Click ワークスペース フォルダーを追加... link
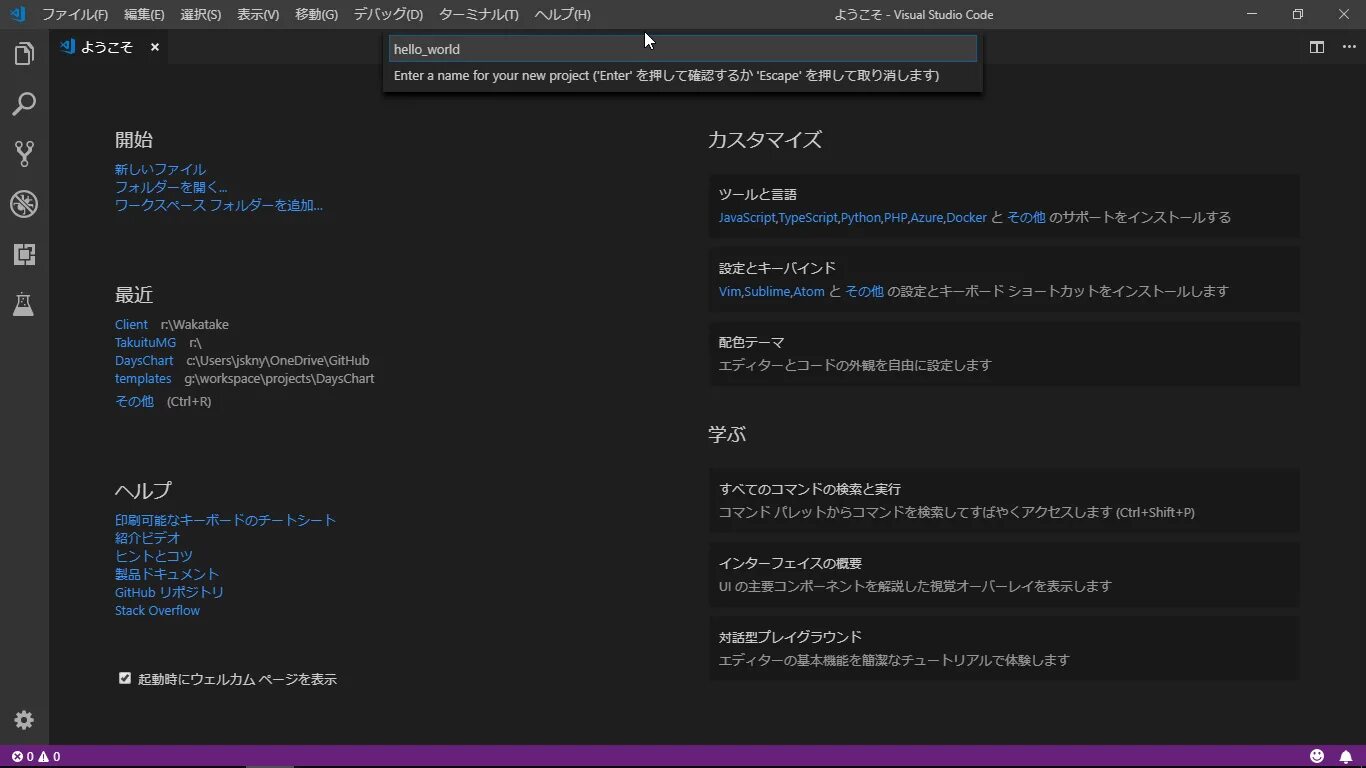 tap(219, 205)
